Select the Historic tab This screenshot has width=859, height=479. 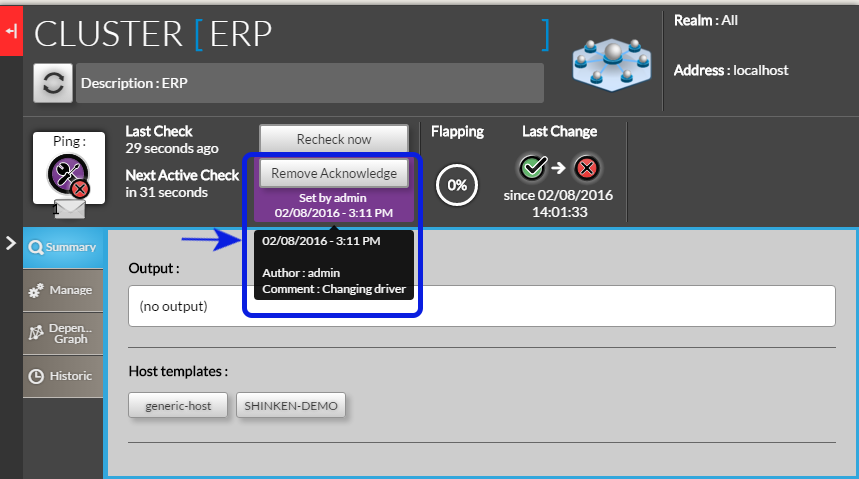click(63, 376)
